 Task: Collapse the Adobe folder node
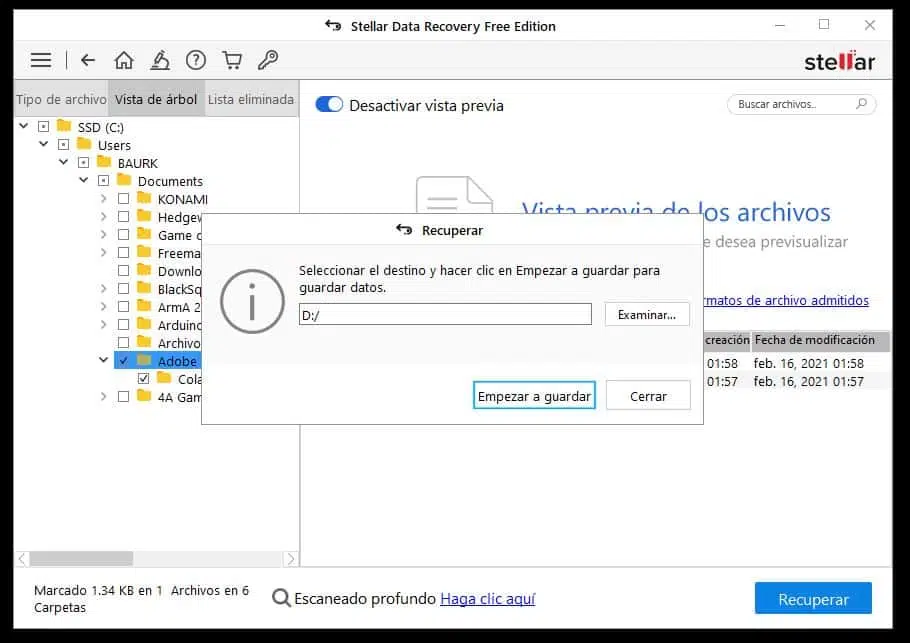103,360
